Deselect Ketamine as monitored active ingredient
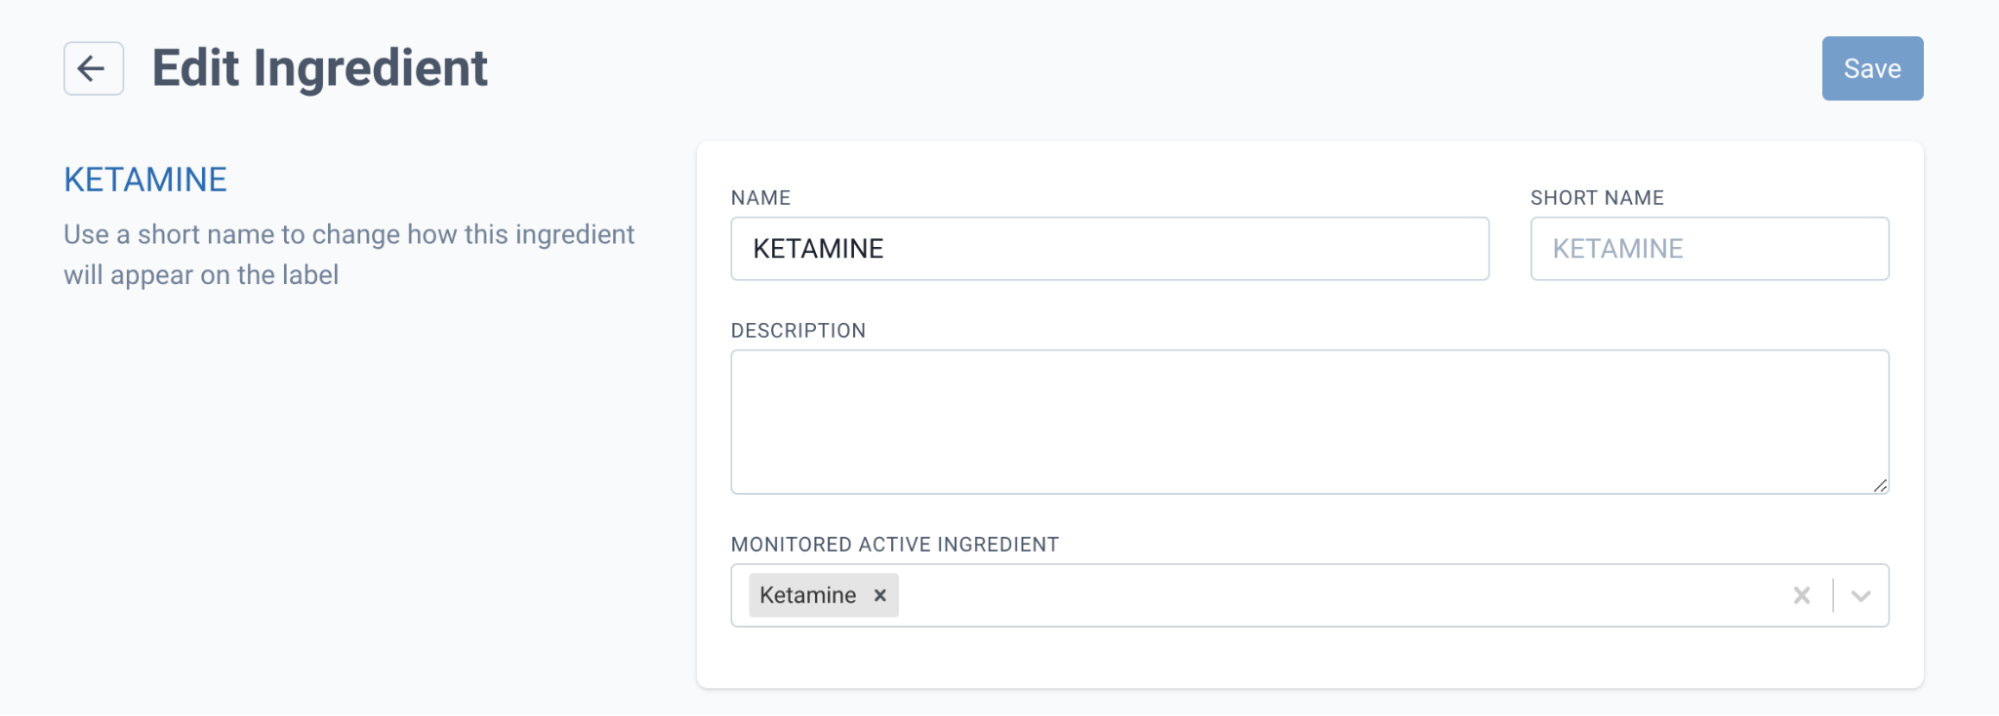 tap(881, 595)
